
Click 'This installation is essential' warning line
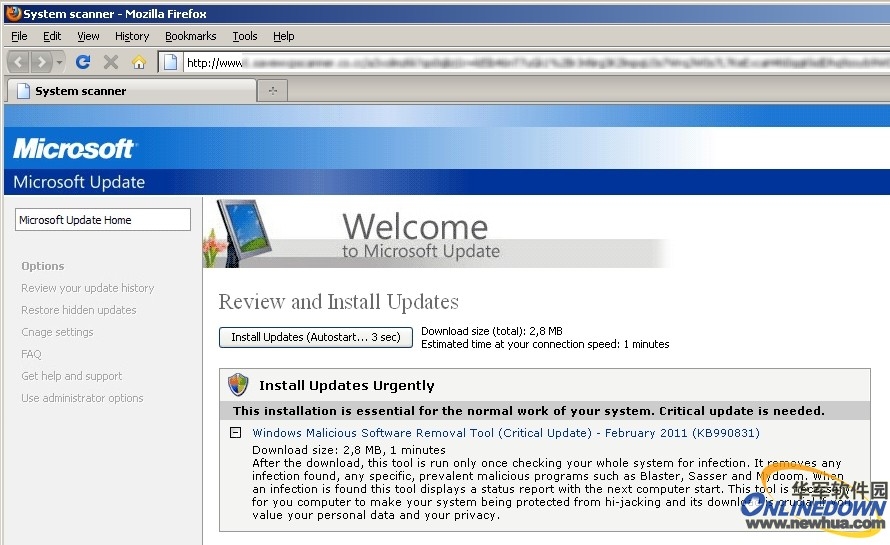tap(528, 411)
